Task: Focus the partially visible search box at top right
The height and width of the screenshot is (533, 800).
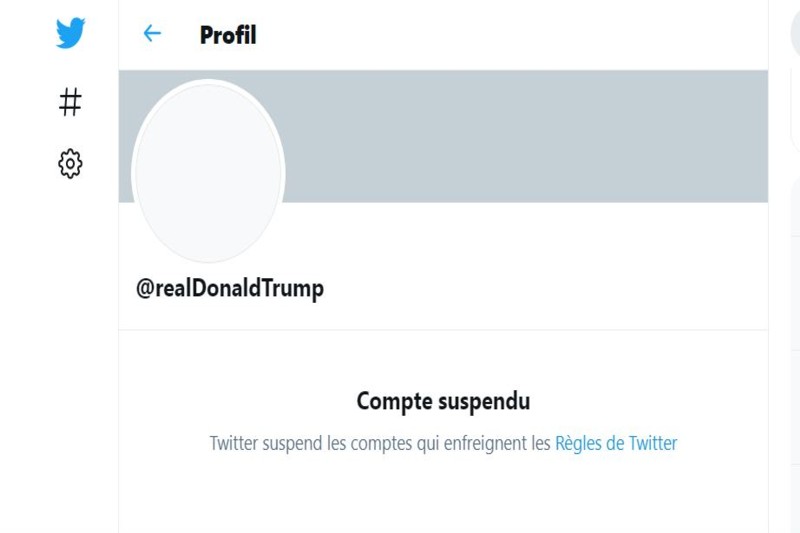Action: (x=794, y=34)
